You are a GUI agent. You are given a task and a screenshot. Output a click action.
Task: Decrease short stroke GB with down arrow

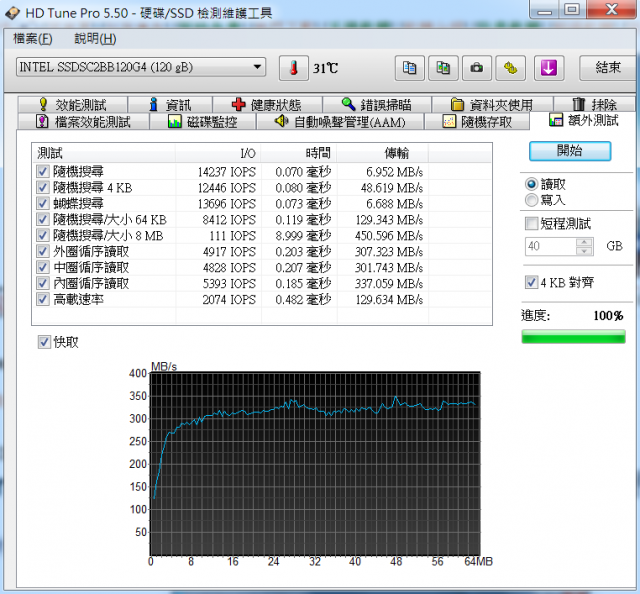pos(584,251)
